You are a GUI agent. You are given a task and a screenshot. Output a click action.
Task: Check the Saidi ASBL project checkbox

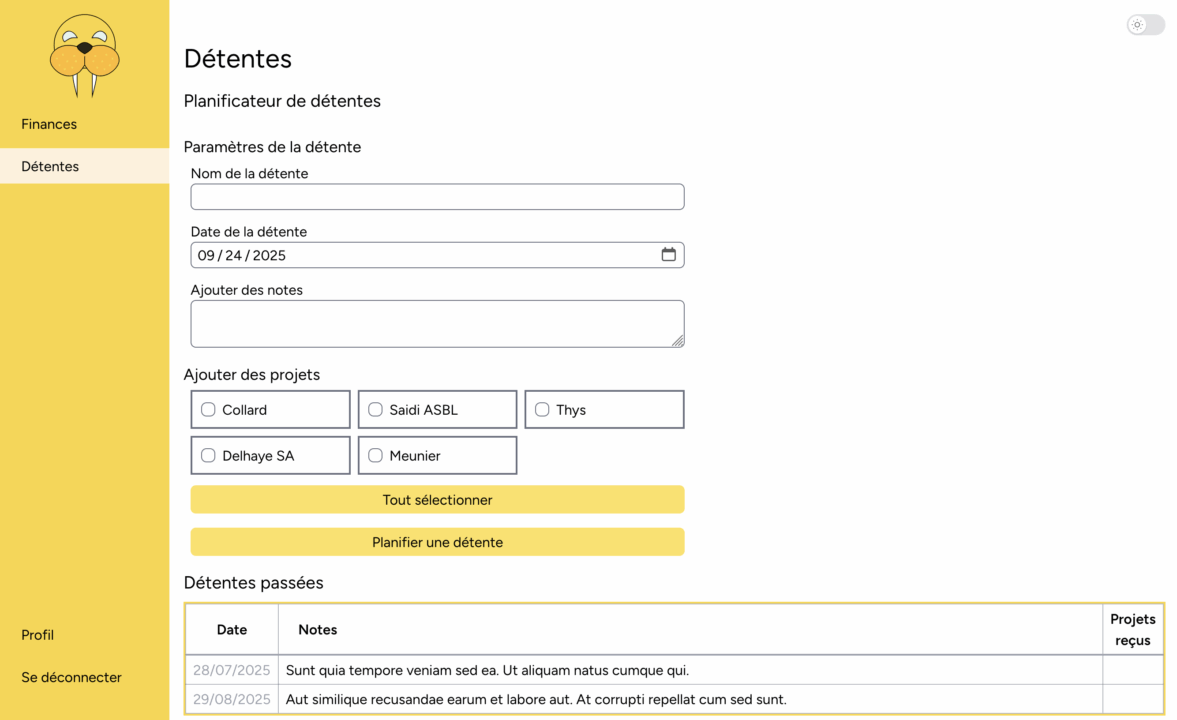tap(375, 410)
